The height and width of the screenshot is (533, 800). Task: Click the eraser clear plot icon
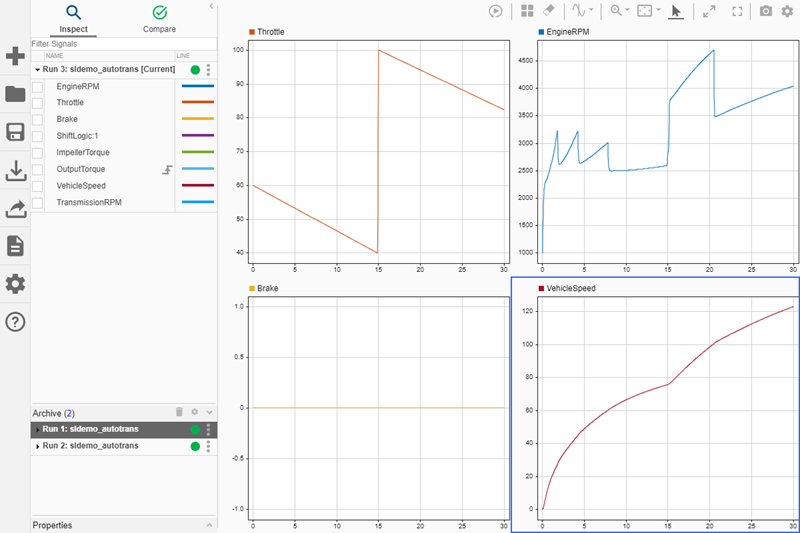pos(548,11)
